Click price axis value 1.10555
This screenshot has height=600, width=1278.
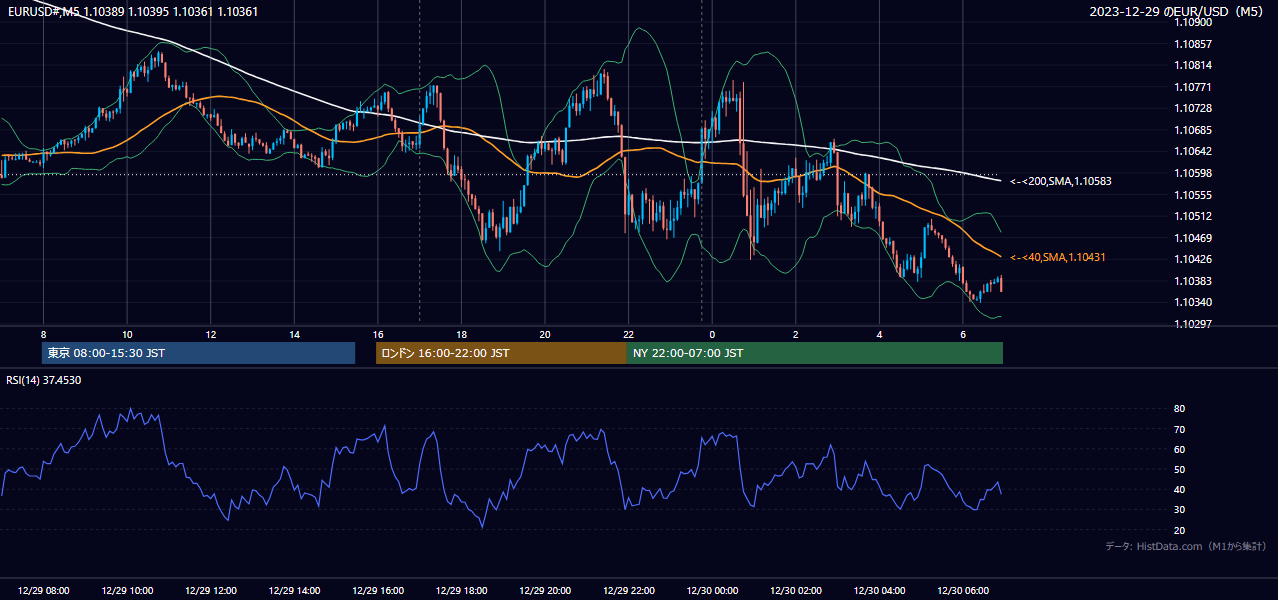coord(1194,195)
